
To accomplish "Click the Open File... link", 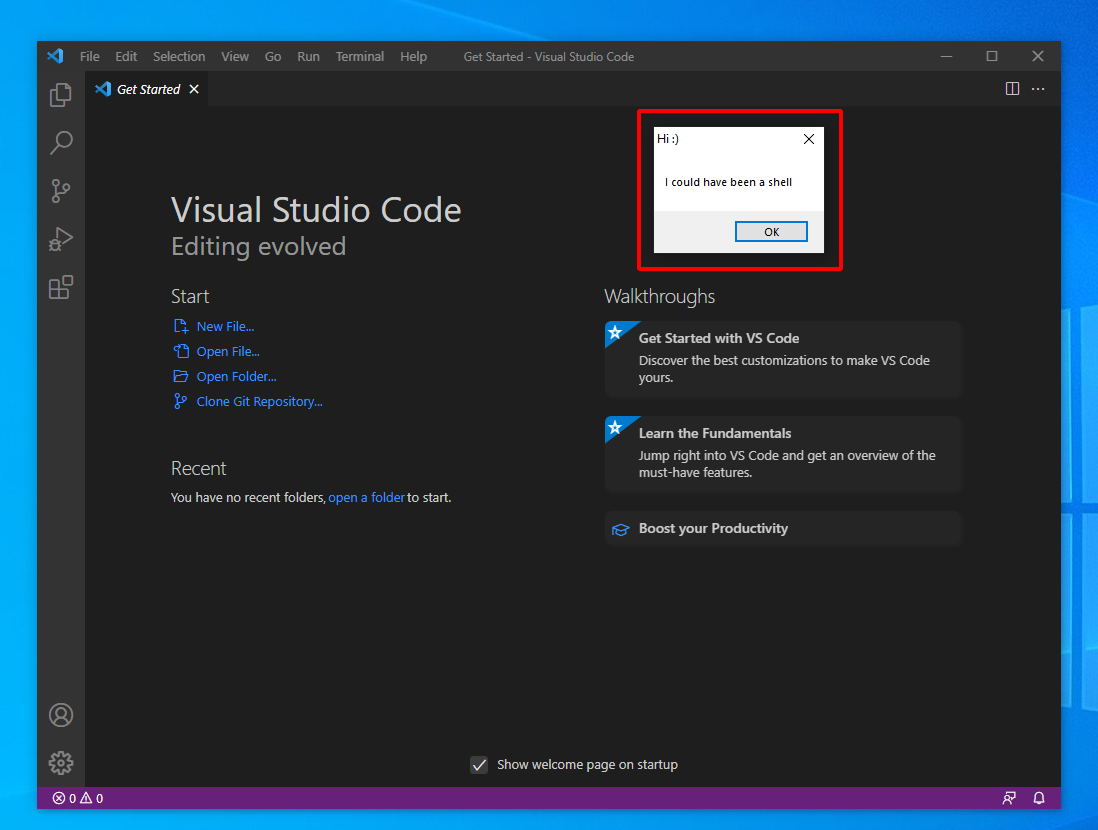I will 228,352.
